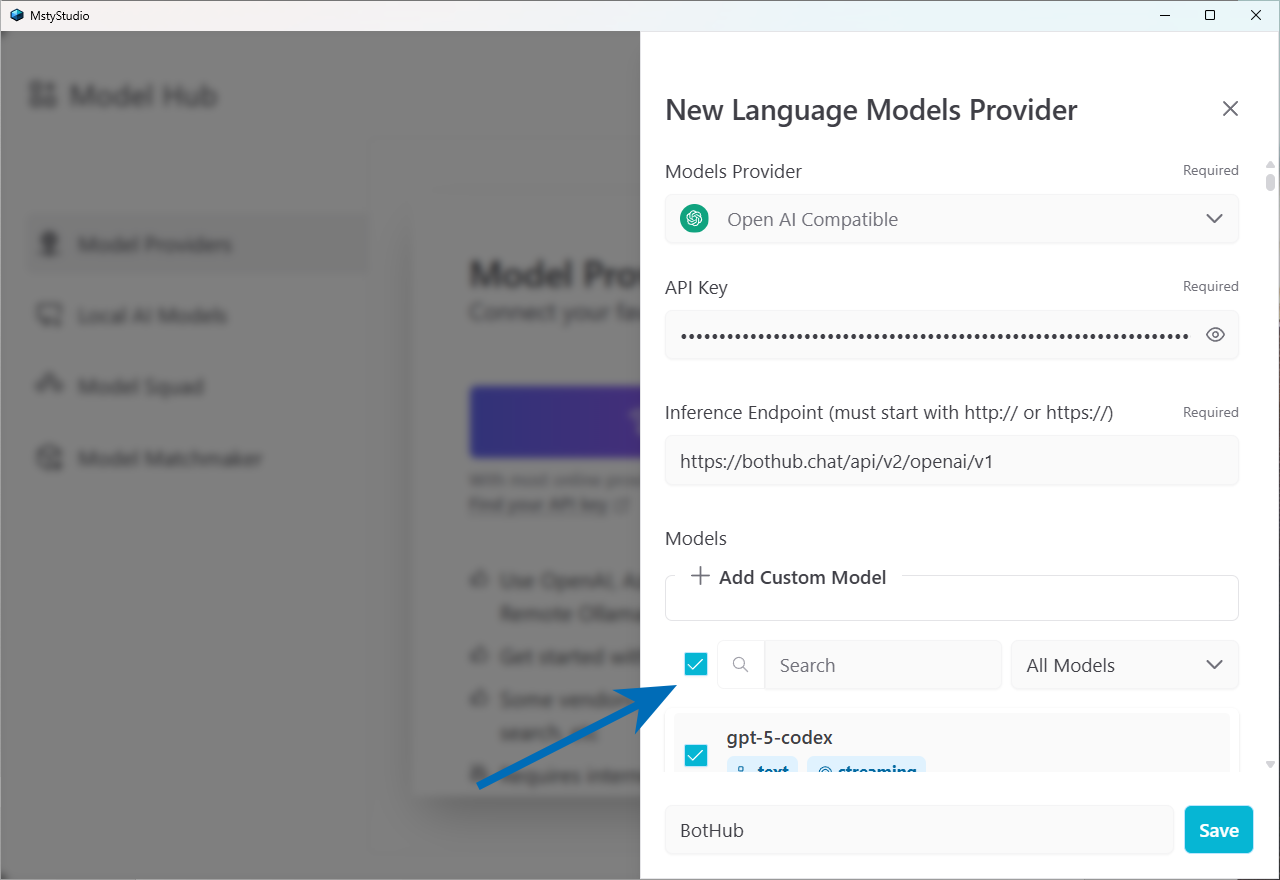This screenshot has height=880, width=1280.
Task: Click the Add Custom Model field
Action: pyautogui.click(x=951, y=602)
